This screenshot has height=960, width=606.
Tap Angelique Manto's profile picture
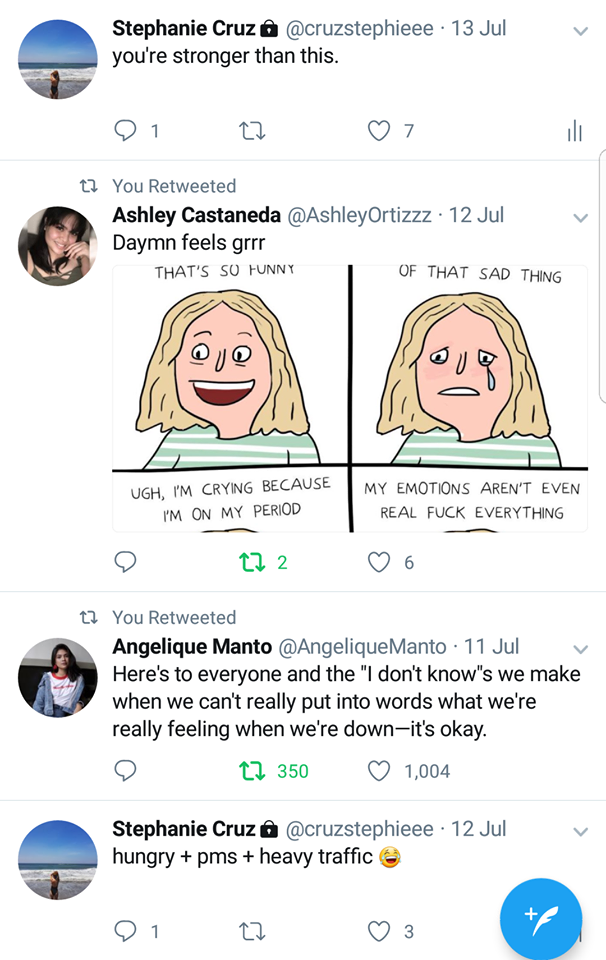pyautogui.click(x=58, y=677)
